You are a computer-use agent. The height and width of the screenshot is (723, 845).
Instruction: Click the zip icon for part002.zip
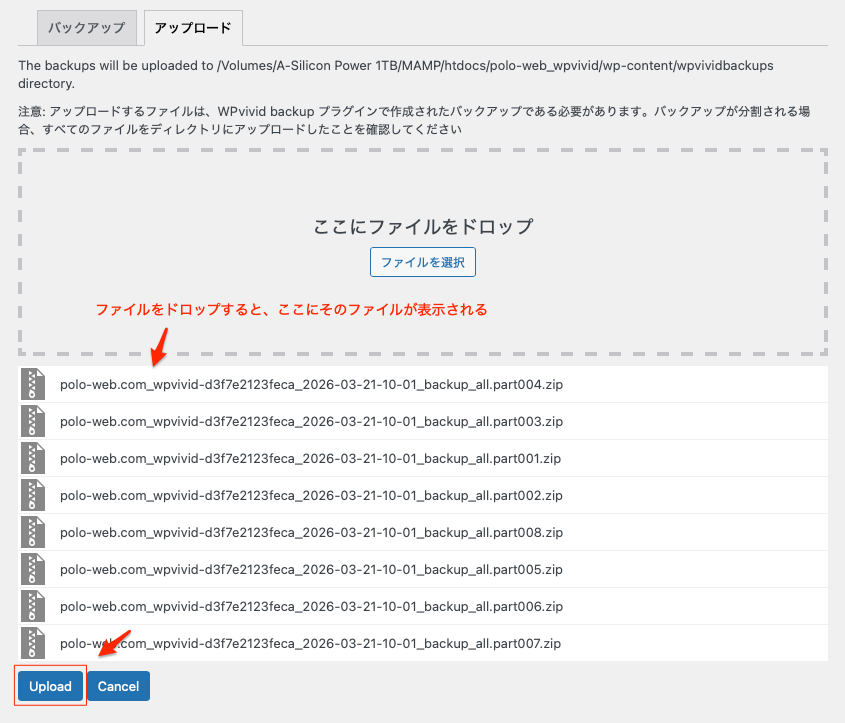[x=34, y=495]
